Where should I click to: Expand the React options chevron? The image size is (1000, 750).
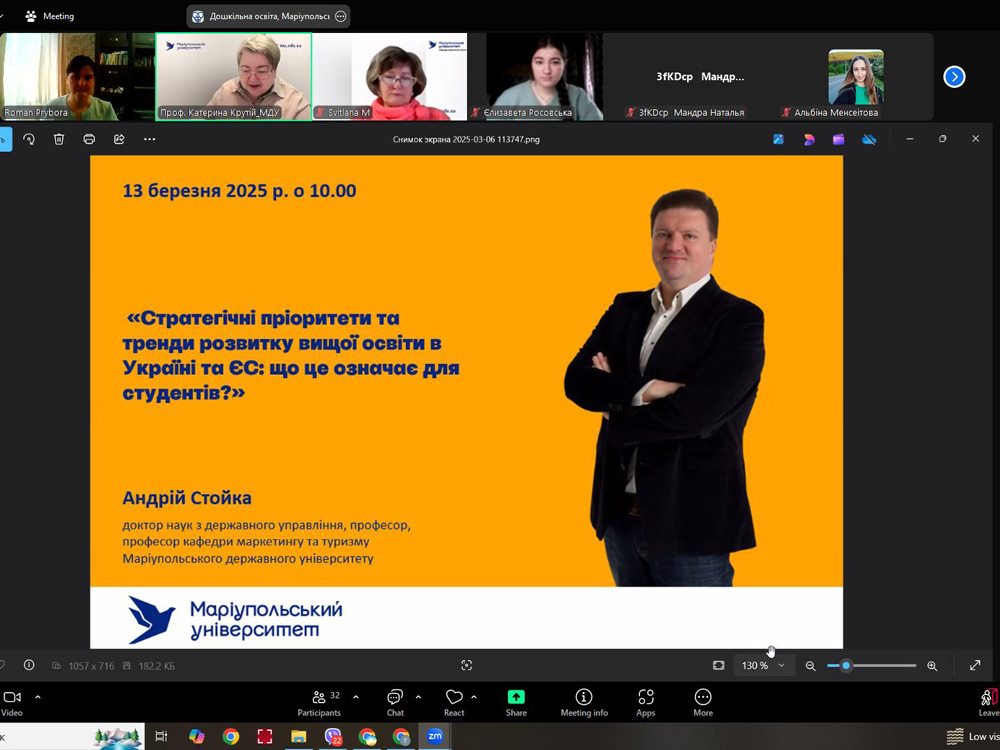[474, 697]
